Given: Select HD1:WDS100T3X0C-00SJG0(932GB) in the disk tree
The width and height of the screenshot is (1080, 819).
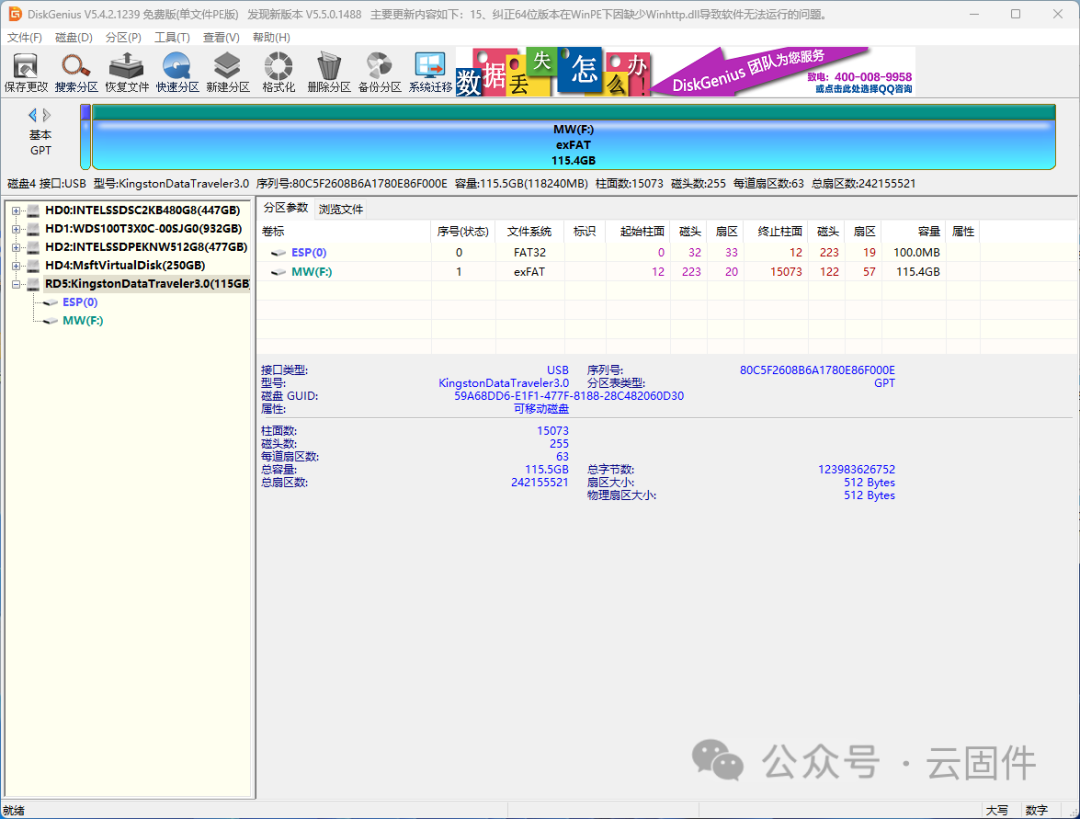Looking at the screenshot, I should pyautogui.click(x=143, y=229).
